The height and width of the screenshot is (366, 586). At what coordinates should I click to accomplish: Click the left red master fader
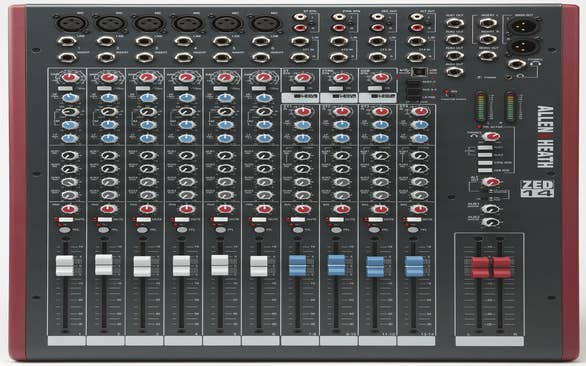click(x=480, y=267)
